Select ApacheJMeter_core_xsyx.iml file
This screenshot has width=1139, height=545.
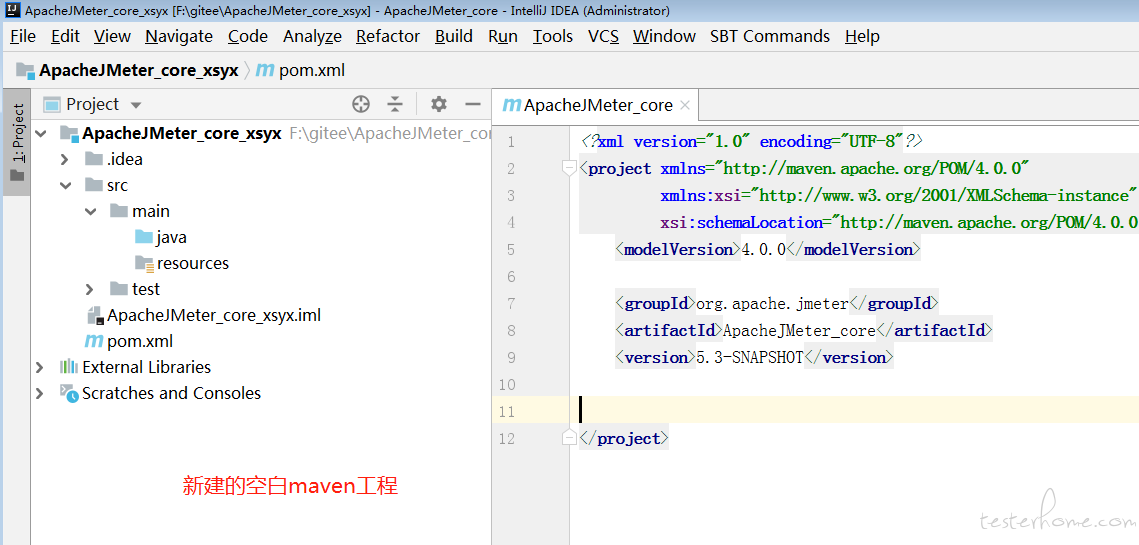tap(214, 315)
